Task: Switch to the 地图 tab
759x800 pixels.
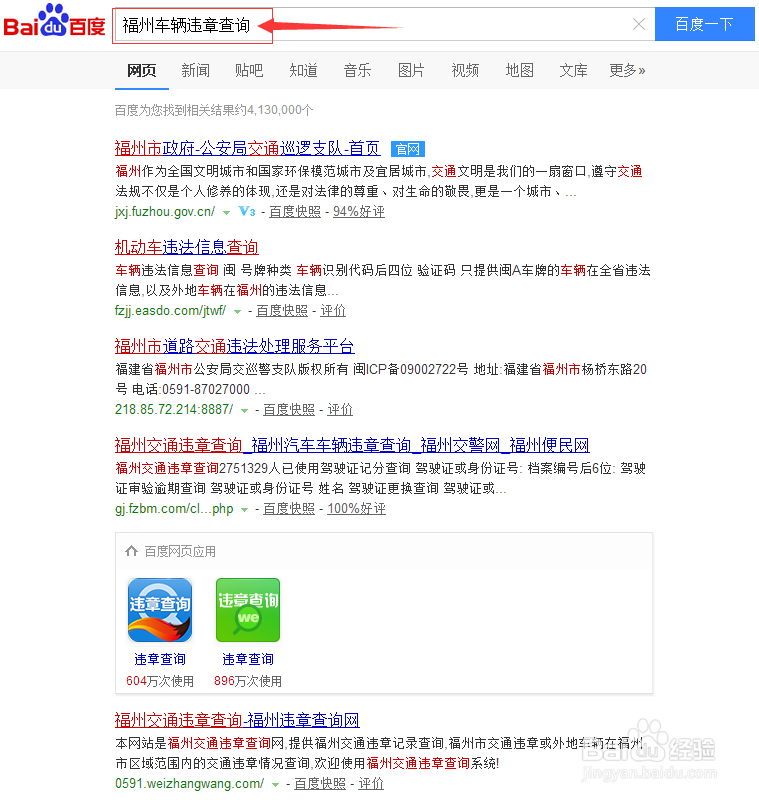Action: [x=519, y=70]
